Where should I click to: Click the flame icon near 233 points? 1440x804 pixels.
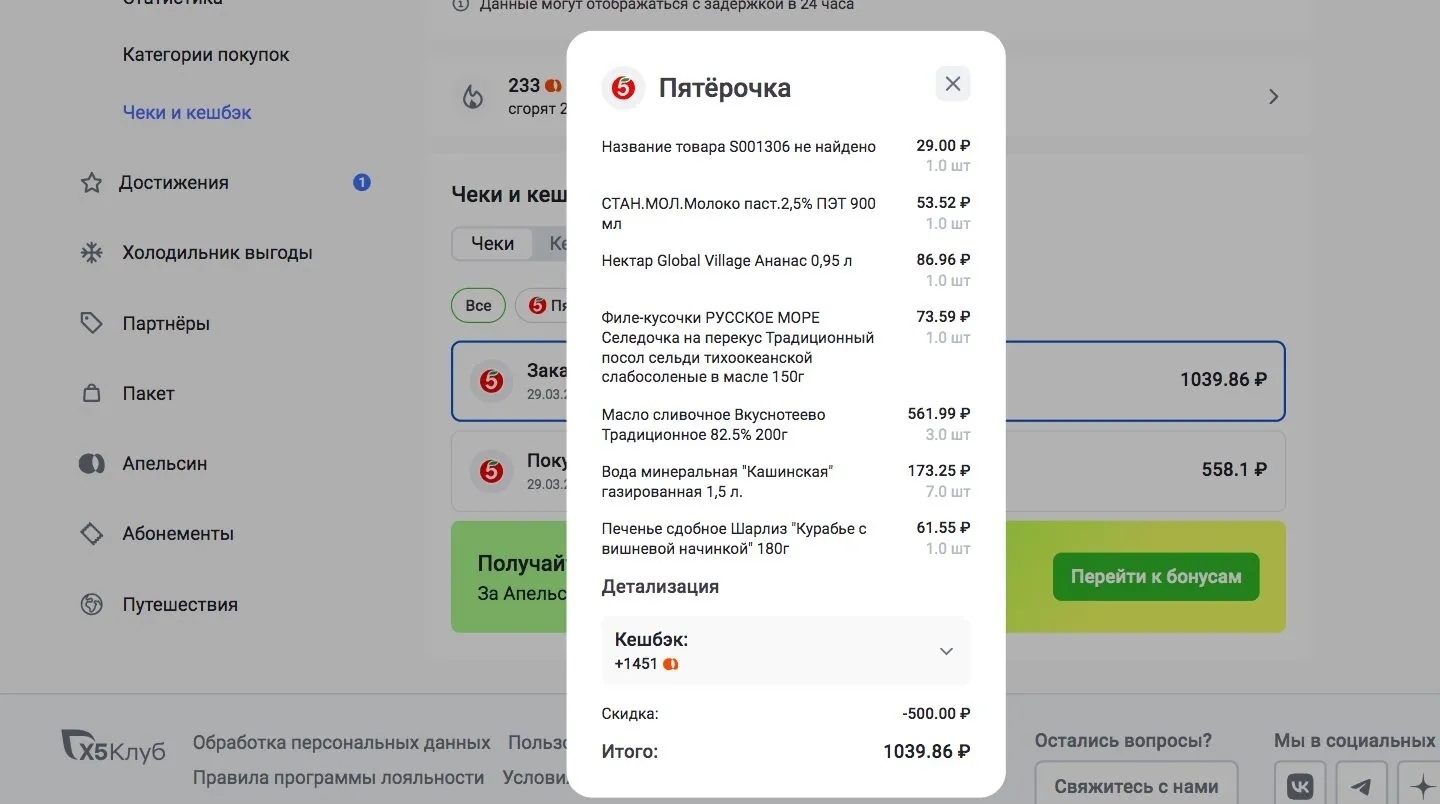(x=472, y=97)
